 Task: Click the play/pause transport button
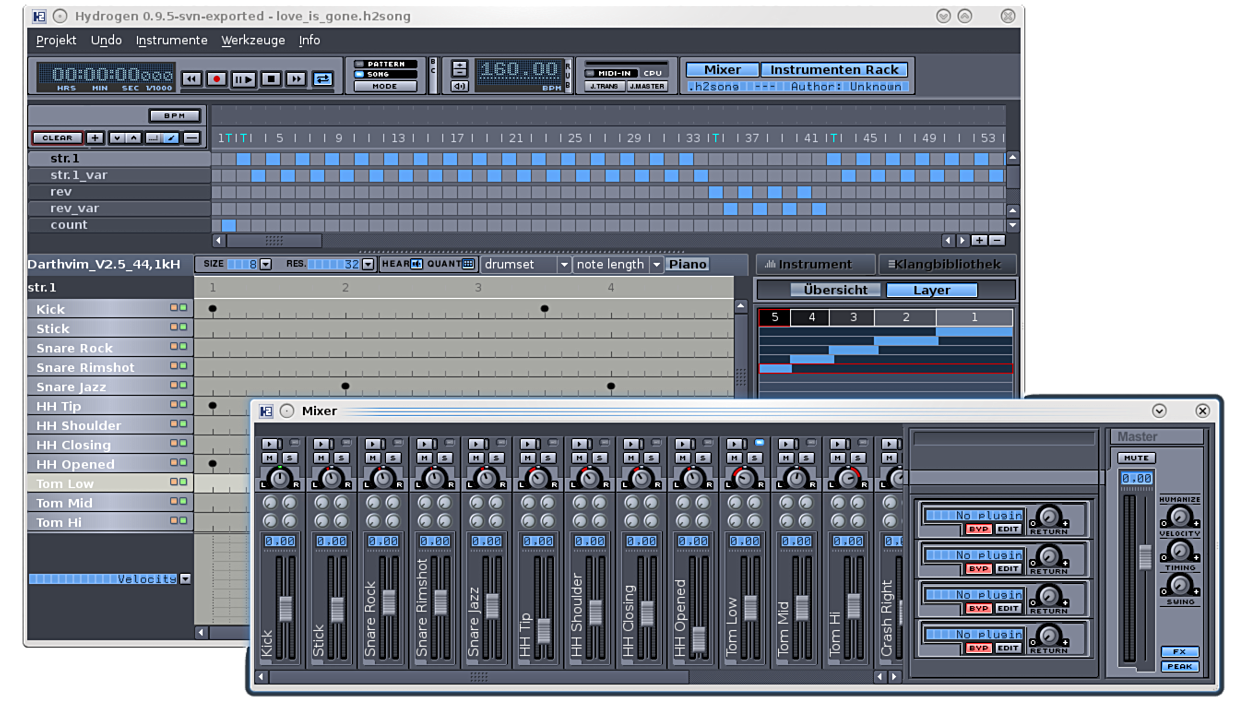[x=243, y=79]
